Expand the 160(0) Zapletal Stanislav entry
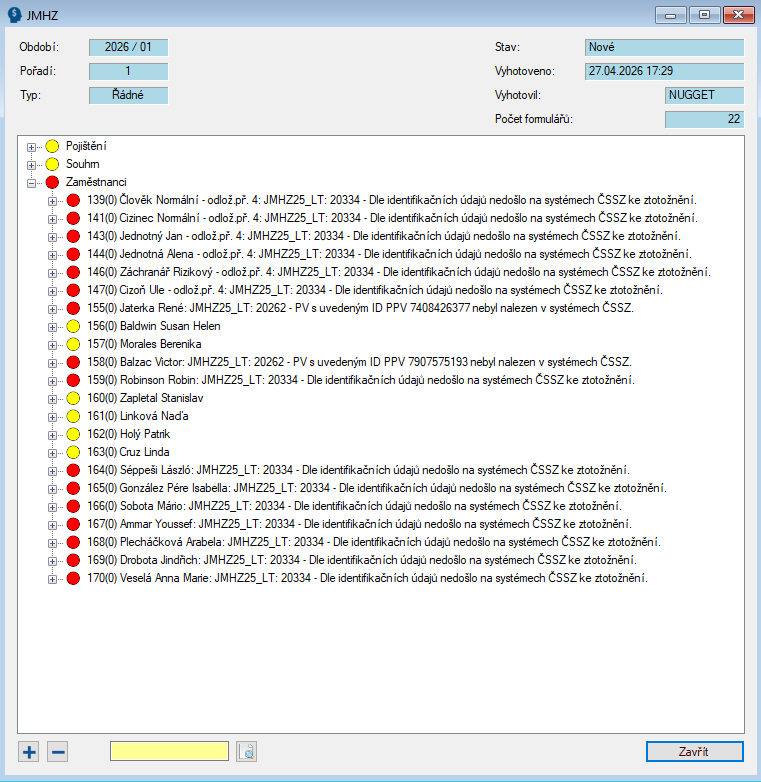The image size is (761, 782). 53,399
